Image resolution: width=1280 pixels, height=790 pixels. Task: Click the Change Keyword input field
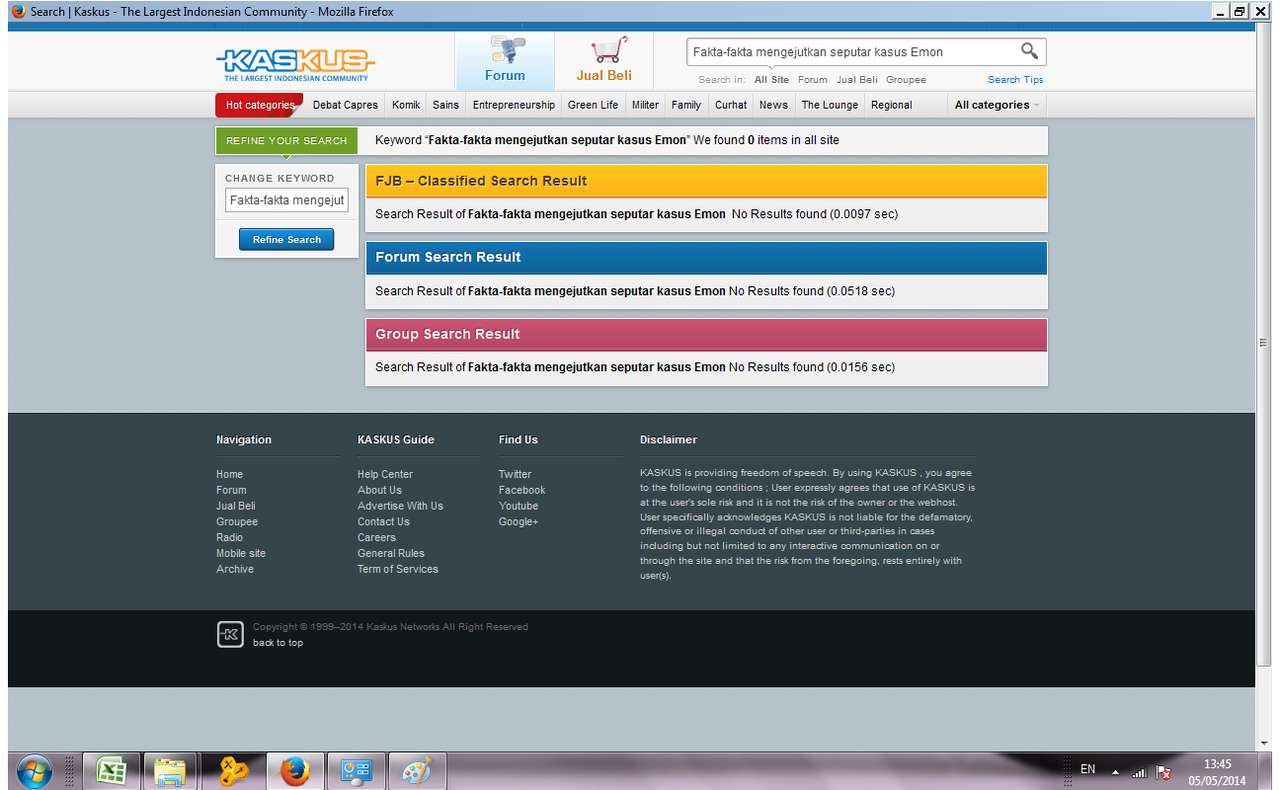coord(286,200)
